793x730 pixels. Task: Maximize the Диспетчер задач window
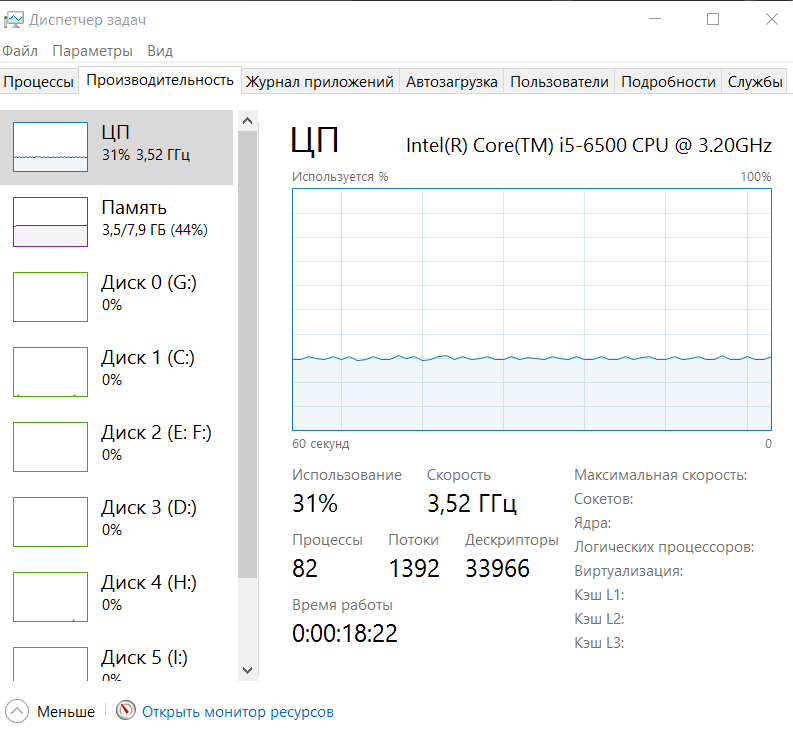click(713, 19)
